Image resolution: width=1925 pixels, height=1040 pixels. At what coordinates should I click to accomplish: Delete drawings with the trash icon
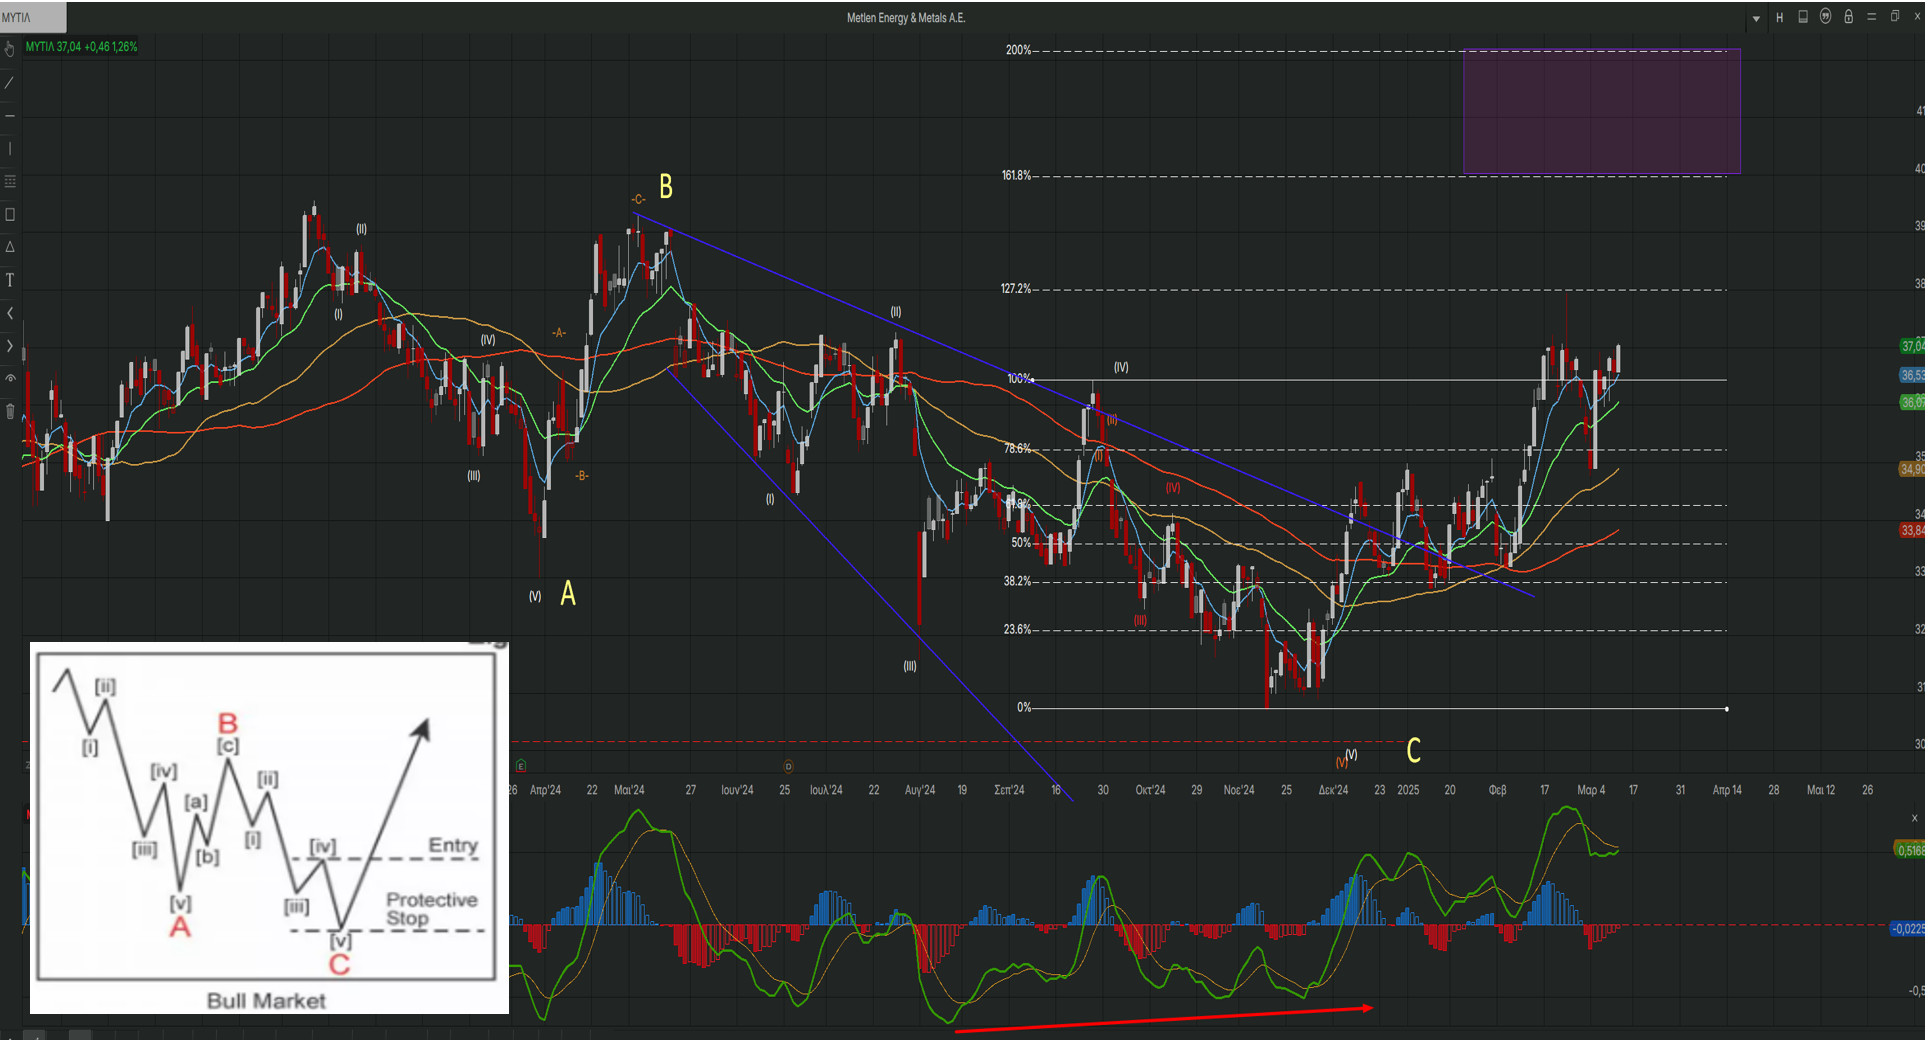[x=9, y=411]
